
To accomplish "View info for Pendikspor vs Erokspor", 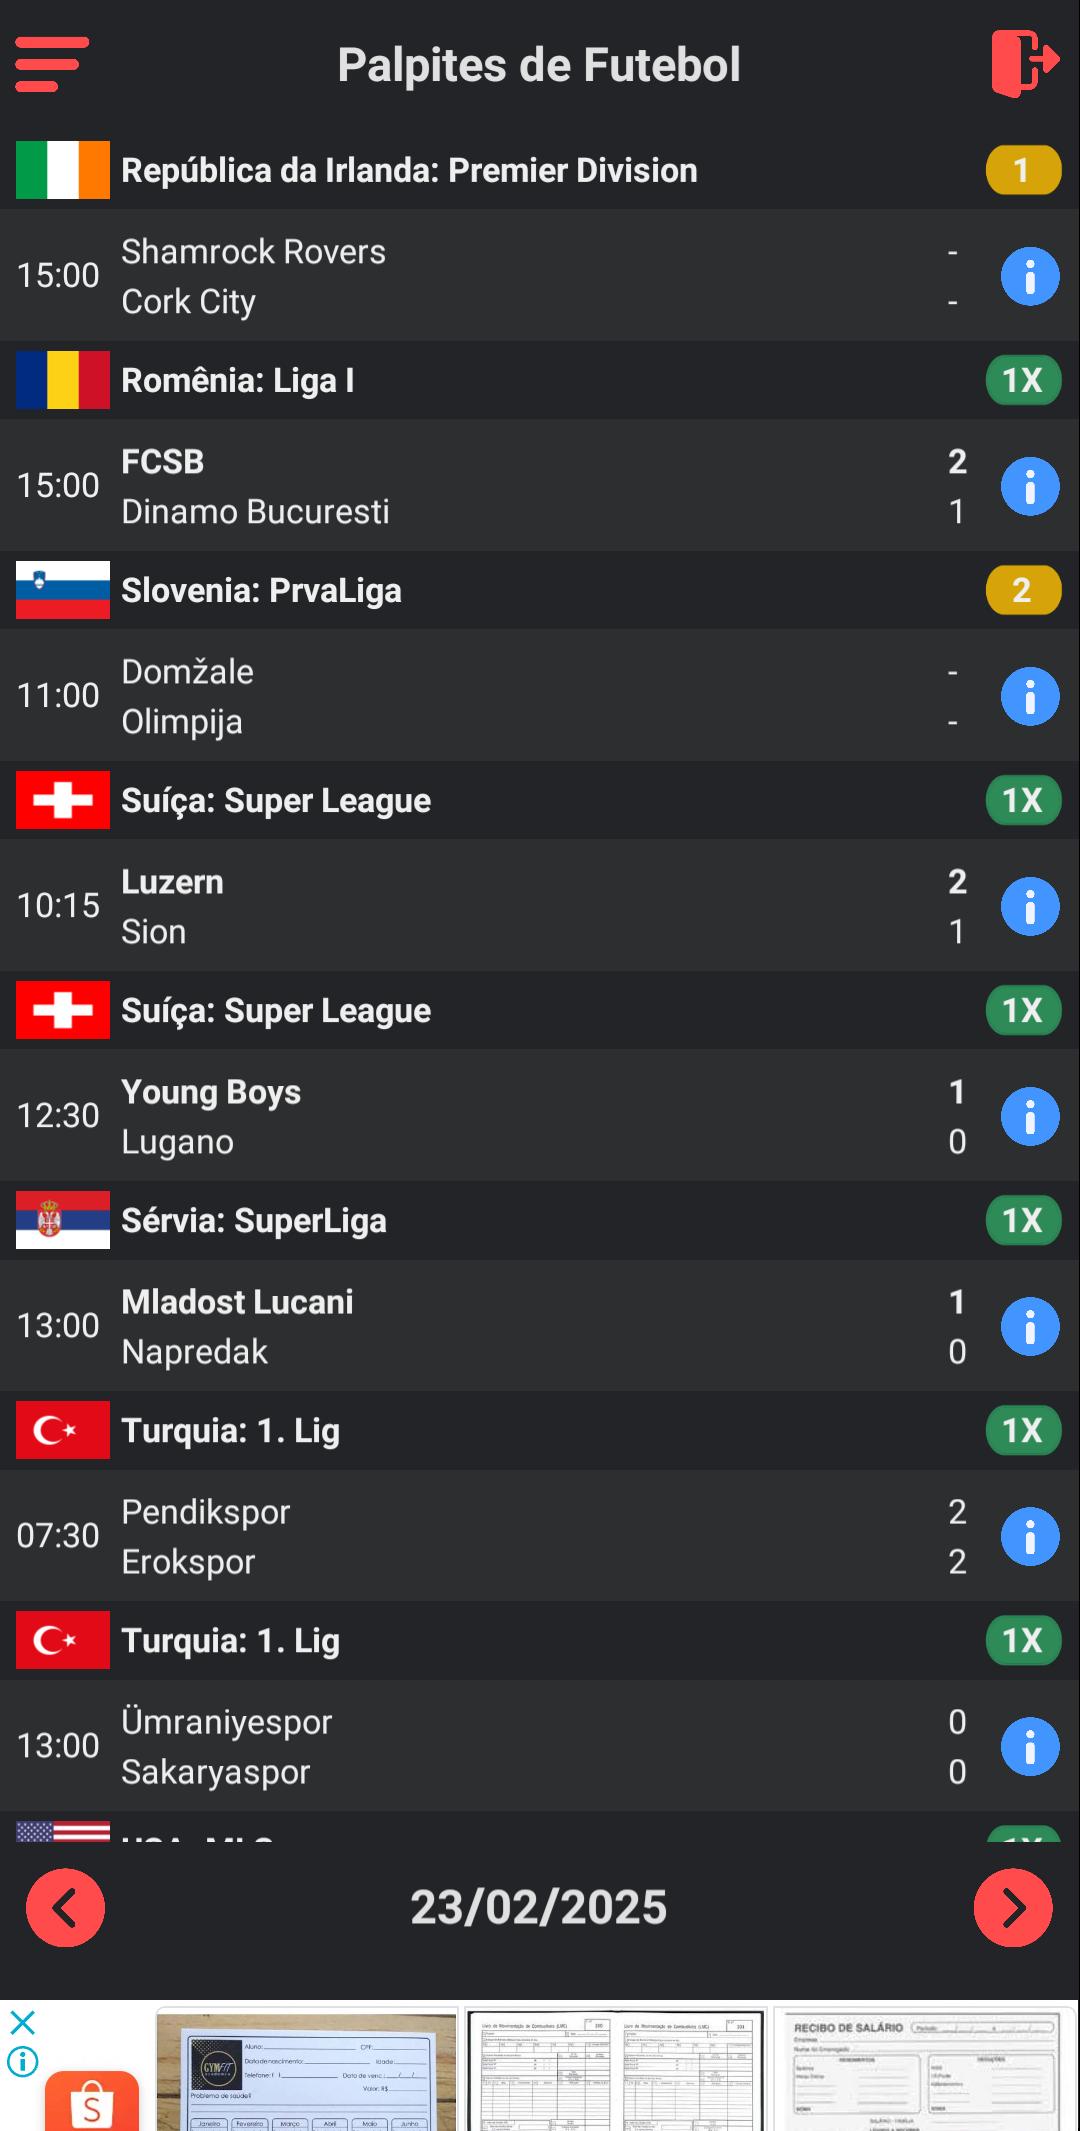I will click(1029, 1536).
